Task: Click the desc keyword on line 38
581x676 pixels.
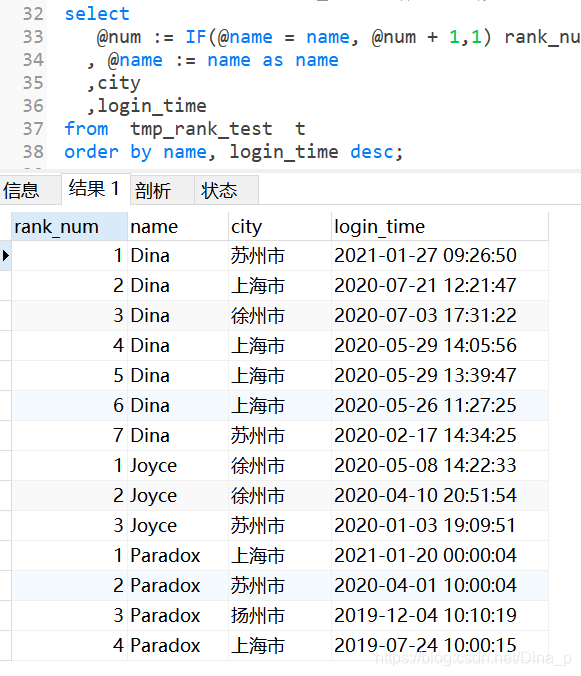Action: (x=372, y=152)
